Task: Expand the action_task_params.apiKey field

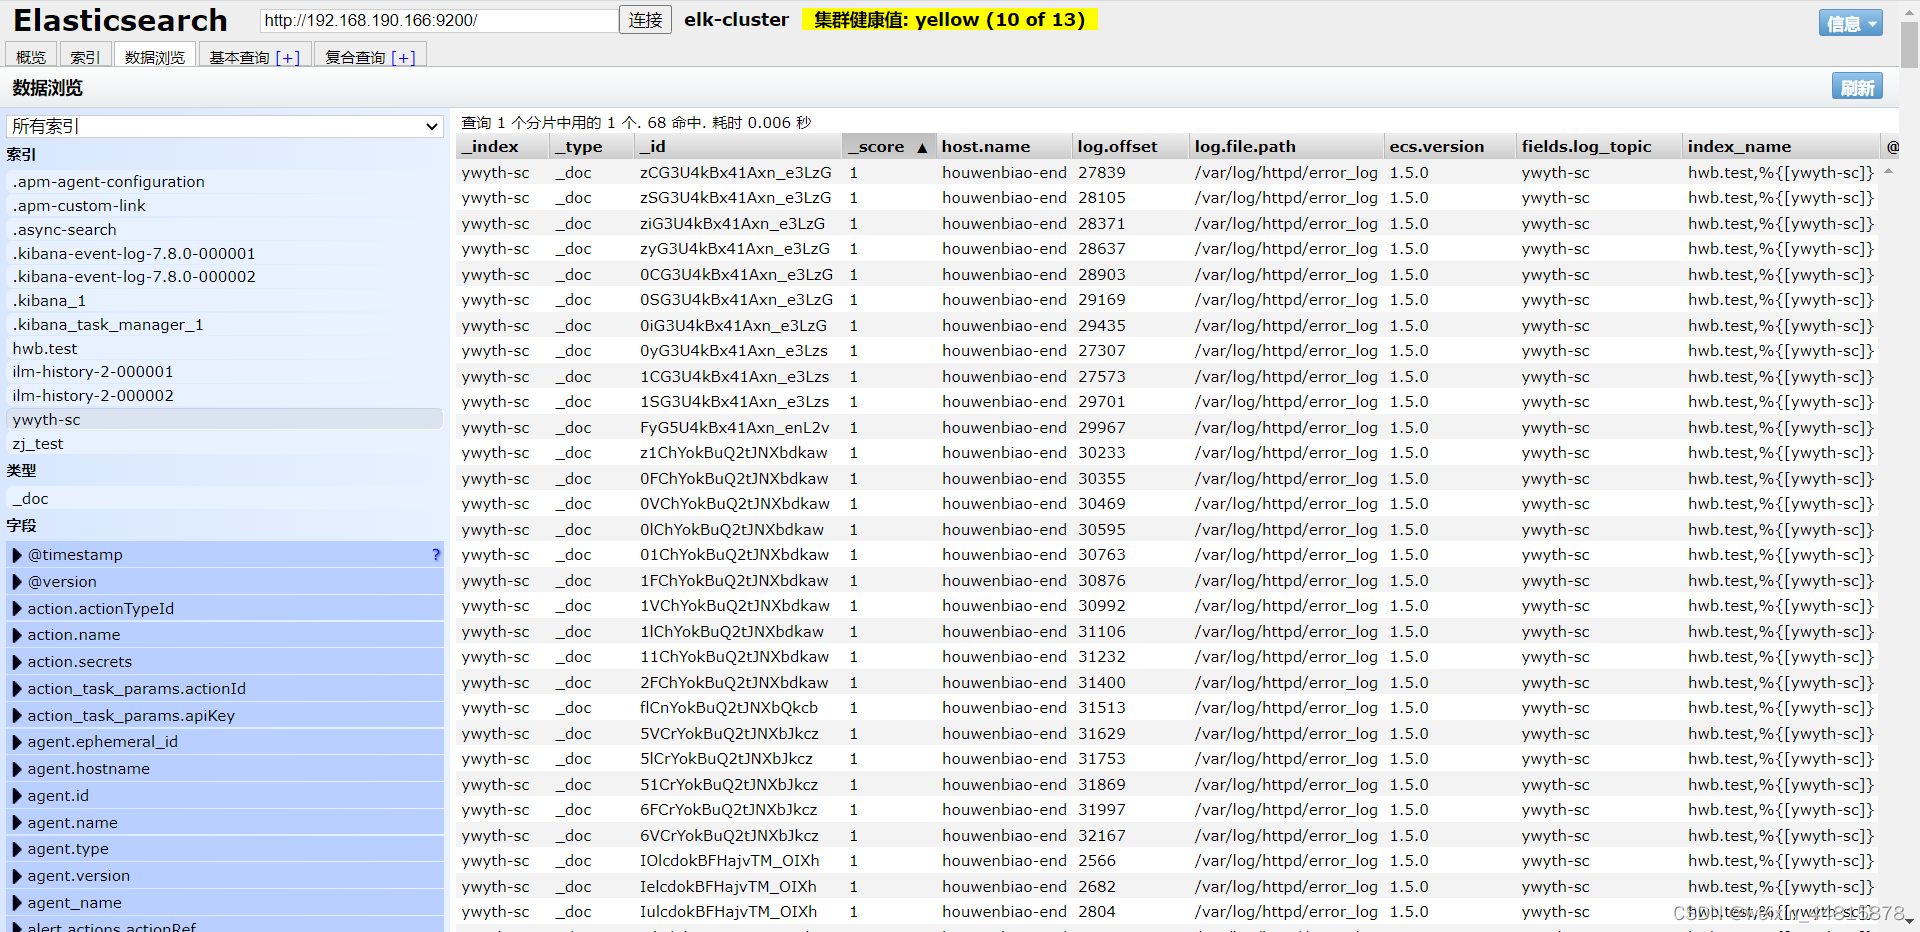Action: 17,716
